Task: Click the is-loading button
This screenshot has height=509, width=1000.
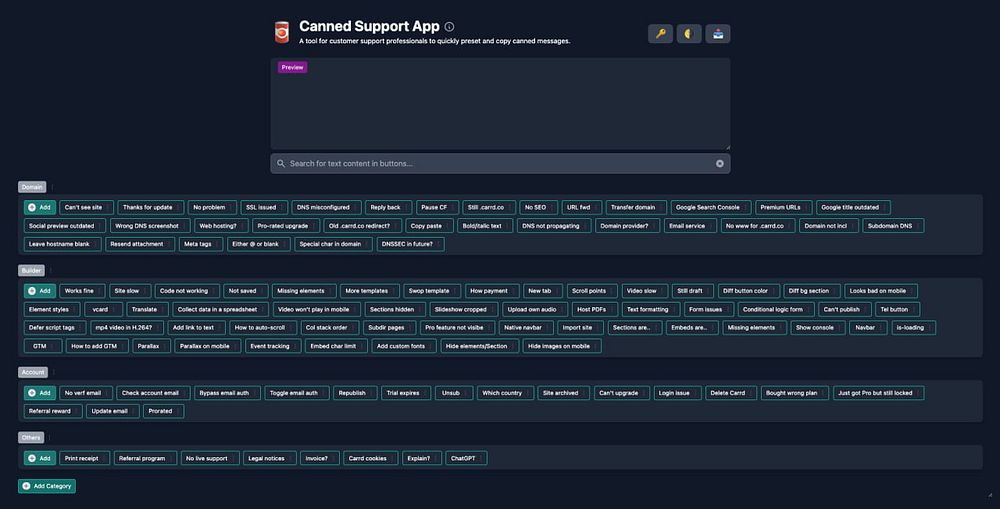Action: 913,328
